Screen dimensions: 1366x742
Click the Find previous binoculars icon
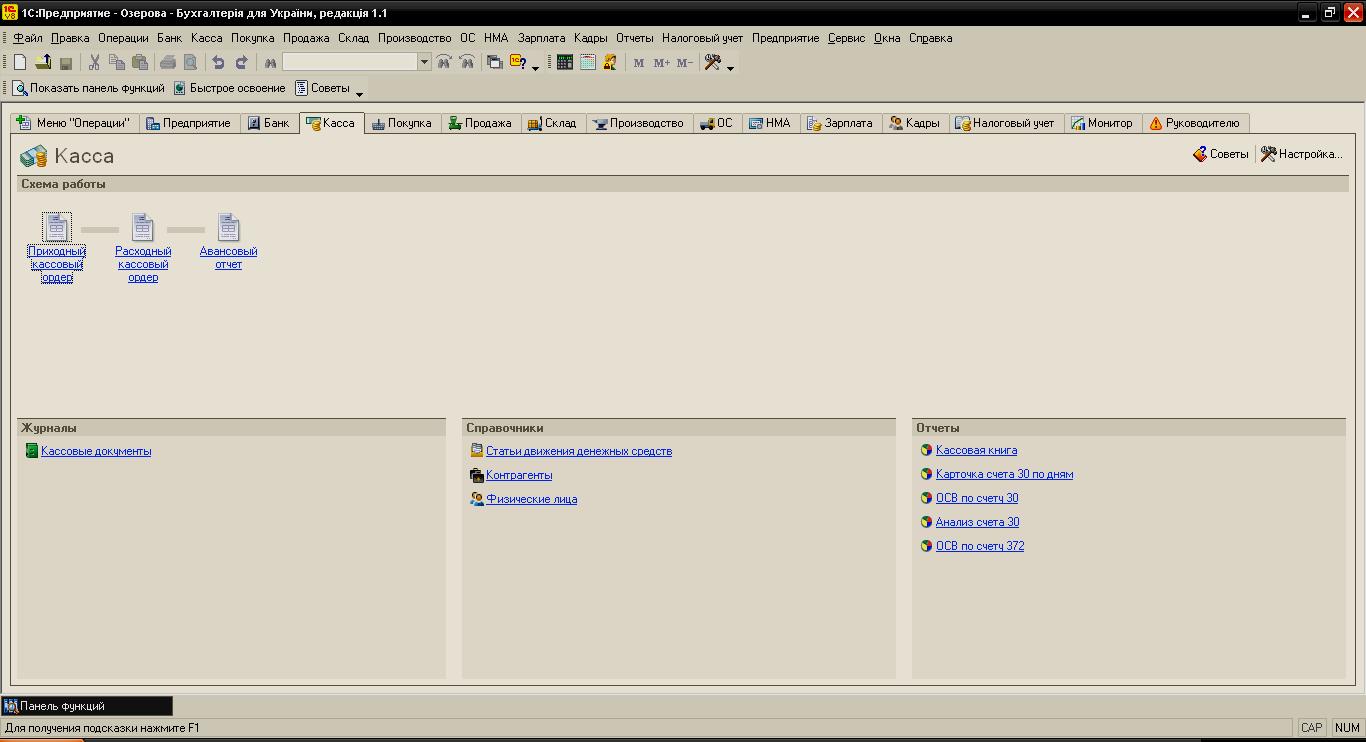coord(467,62)
